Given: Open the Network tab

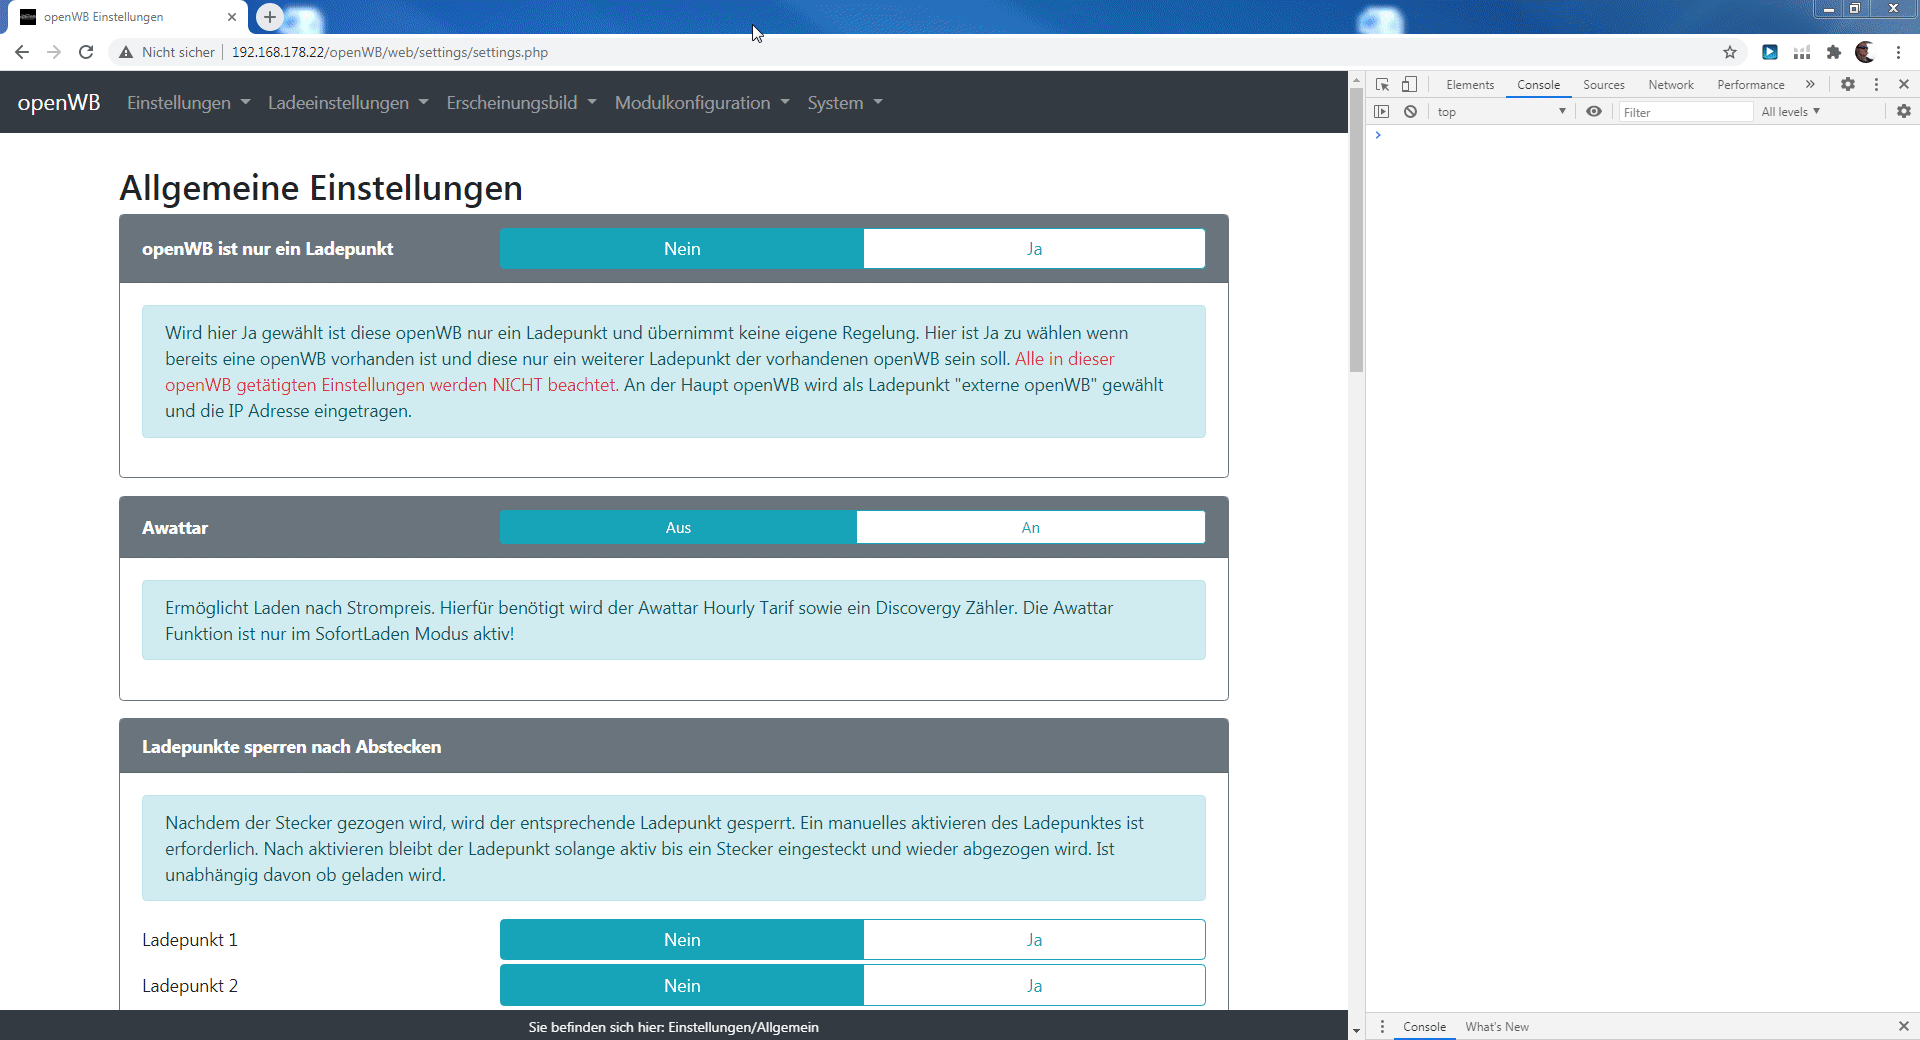Looking at the screenshot, I should [1671, 85].
